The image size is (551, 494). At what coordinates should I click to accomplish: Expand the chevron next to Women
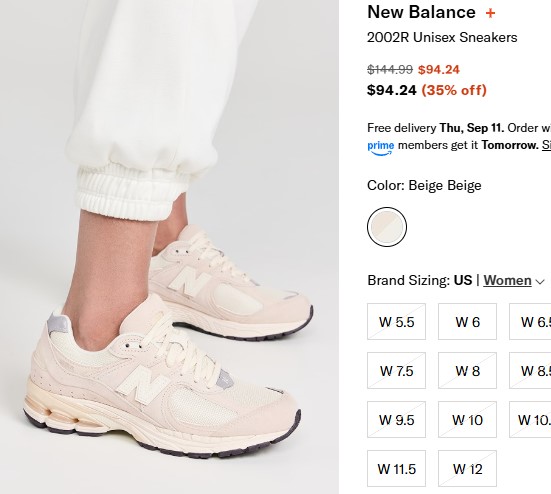pyautogui.click(x=540, y=281)
